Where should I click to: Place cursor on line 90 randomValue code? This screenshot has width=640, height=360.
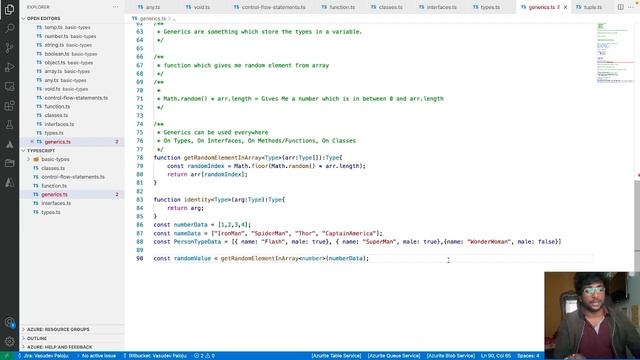[x=261, y=258]
